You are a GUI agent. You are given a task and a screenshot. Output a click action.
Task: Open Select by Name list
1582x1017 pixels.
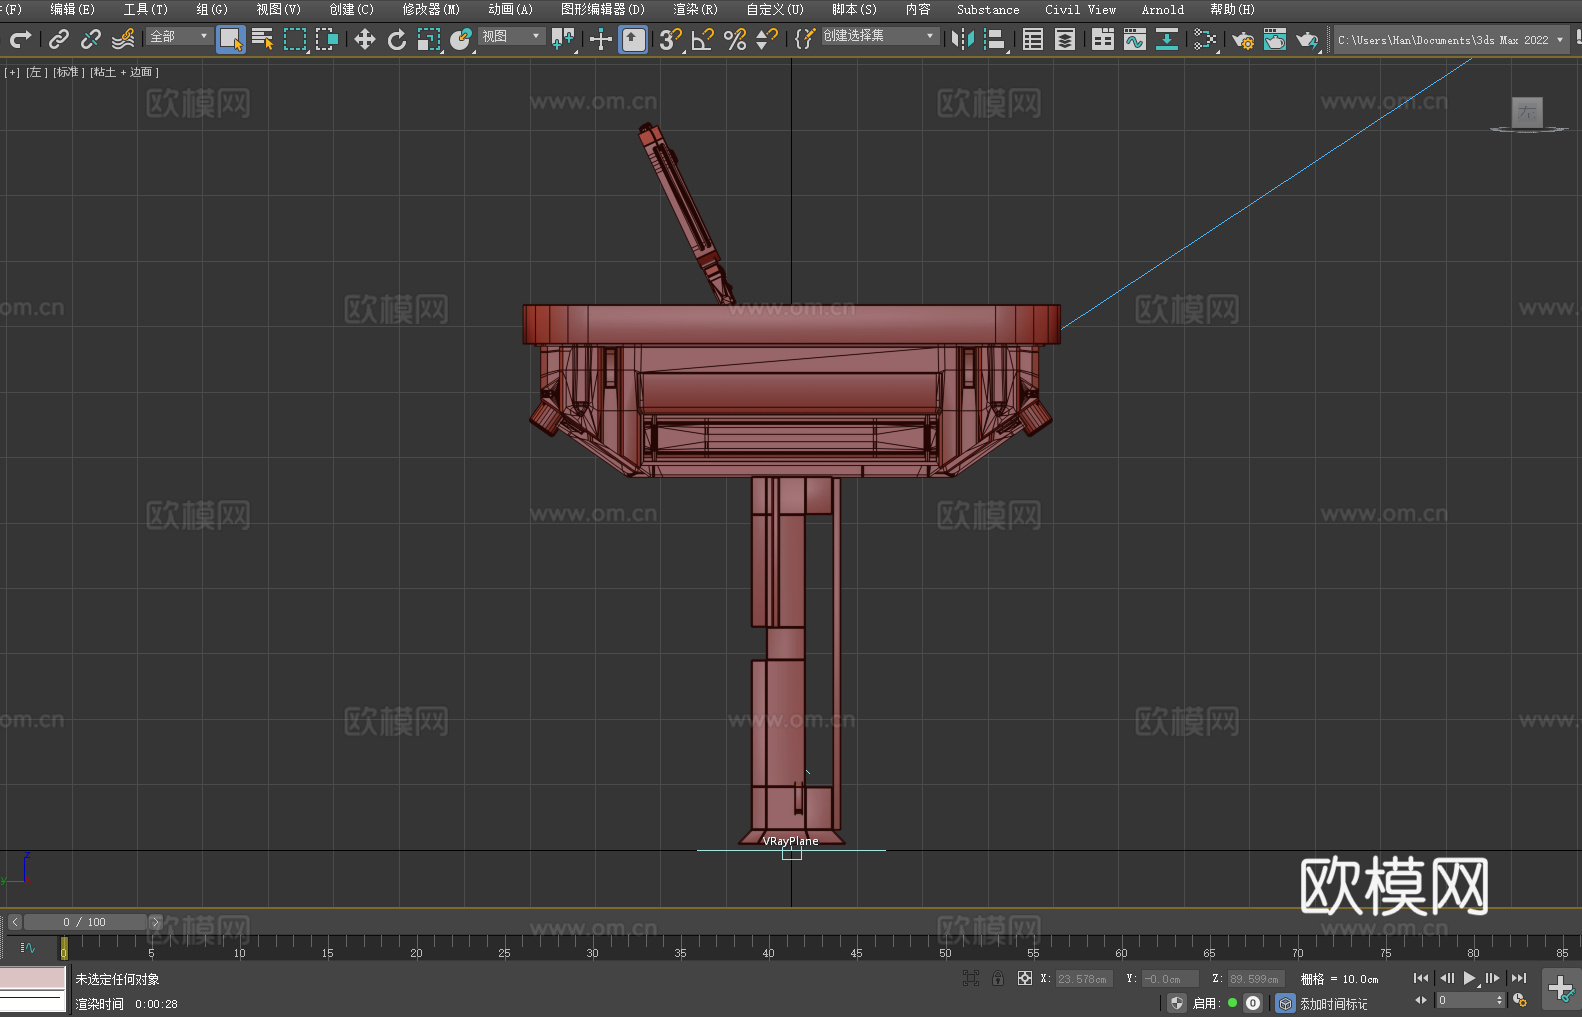coord(263,39)
